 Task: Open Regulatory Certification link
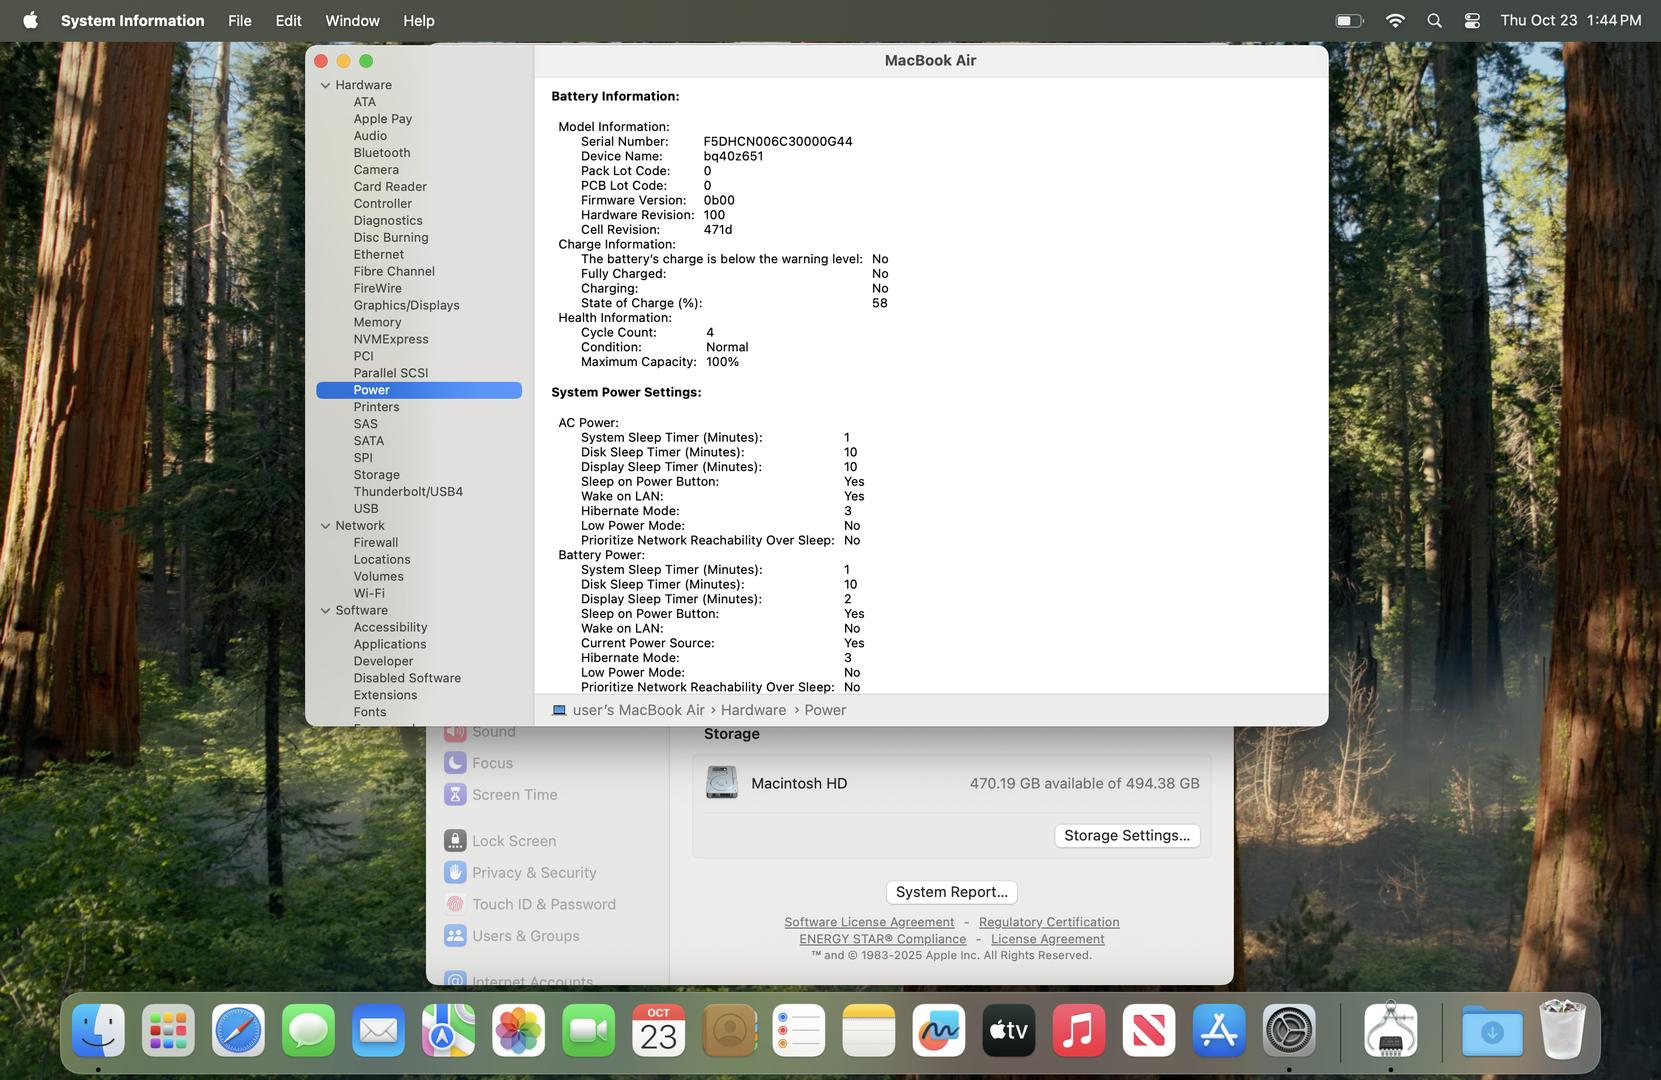point(1048,922)
